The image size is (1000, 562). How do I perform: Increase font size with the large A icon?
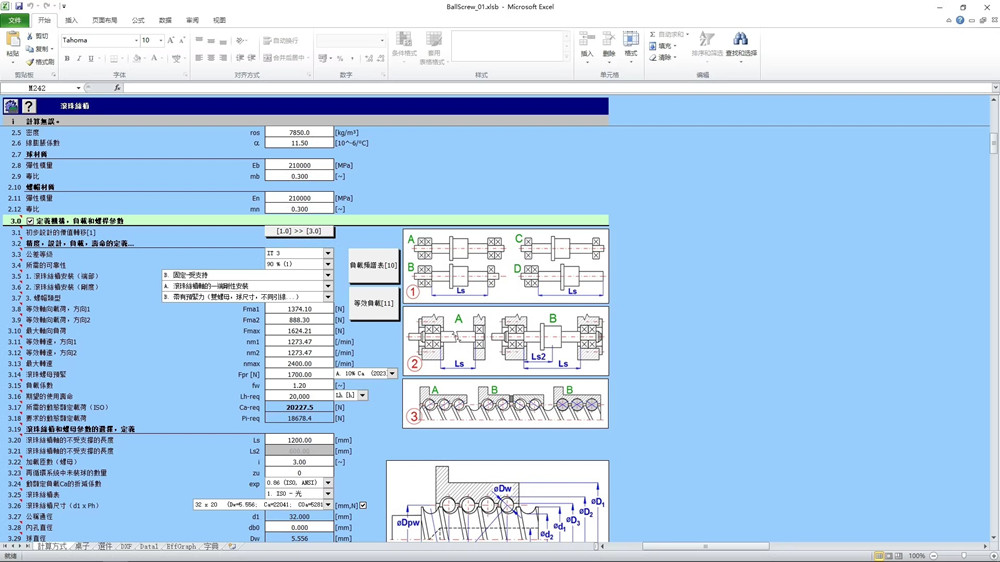click(x=170, y=40)
